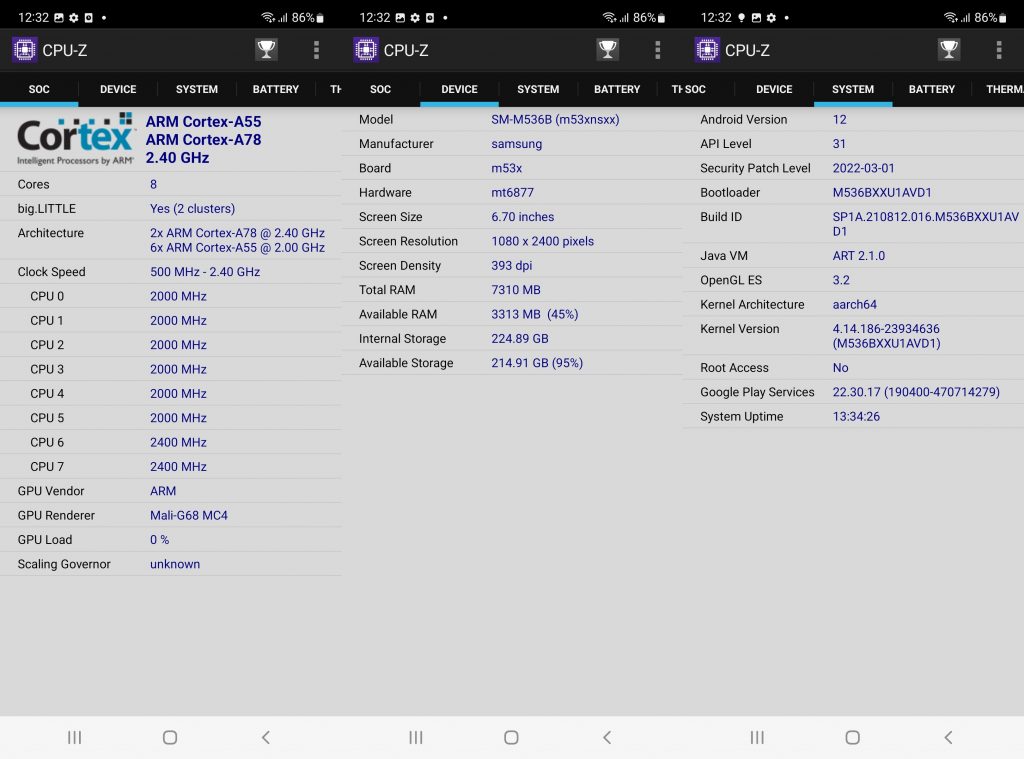Click the CPU-Z app logo in the left panel
Image resolution: width=1024 pixels, height=759 pixels.
pos(25,50)
